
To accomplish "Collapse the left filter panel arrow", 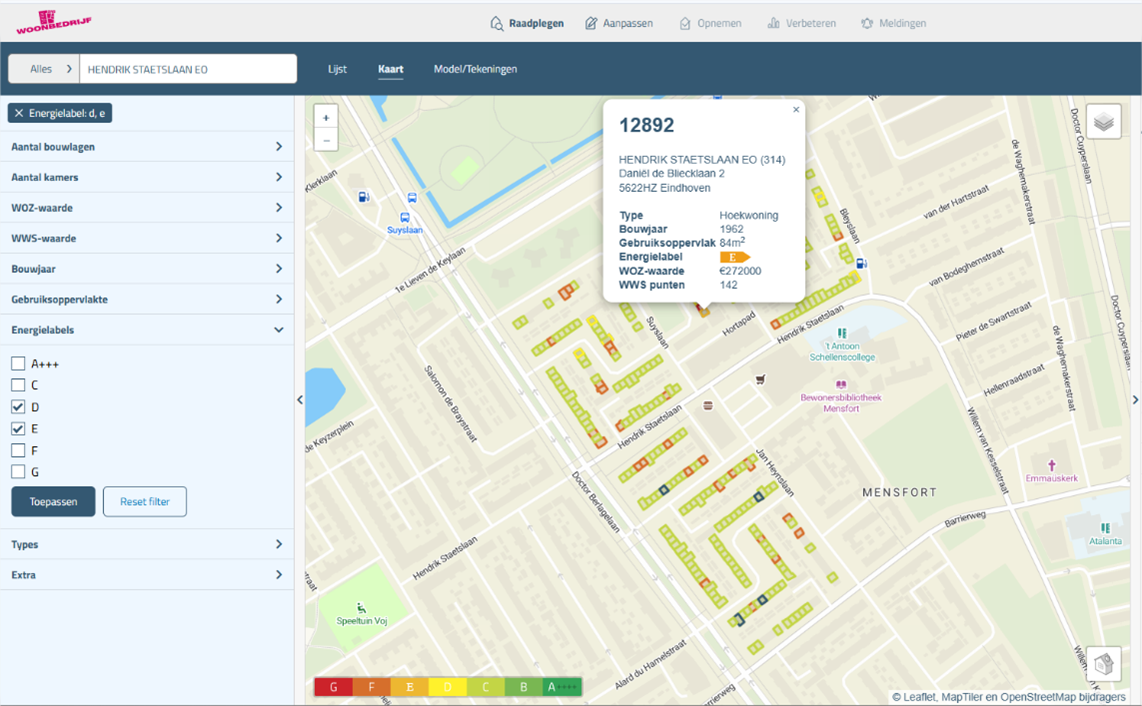I will (x=300, y=400).
